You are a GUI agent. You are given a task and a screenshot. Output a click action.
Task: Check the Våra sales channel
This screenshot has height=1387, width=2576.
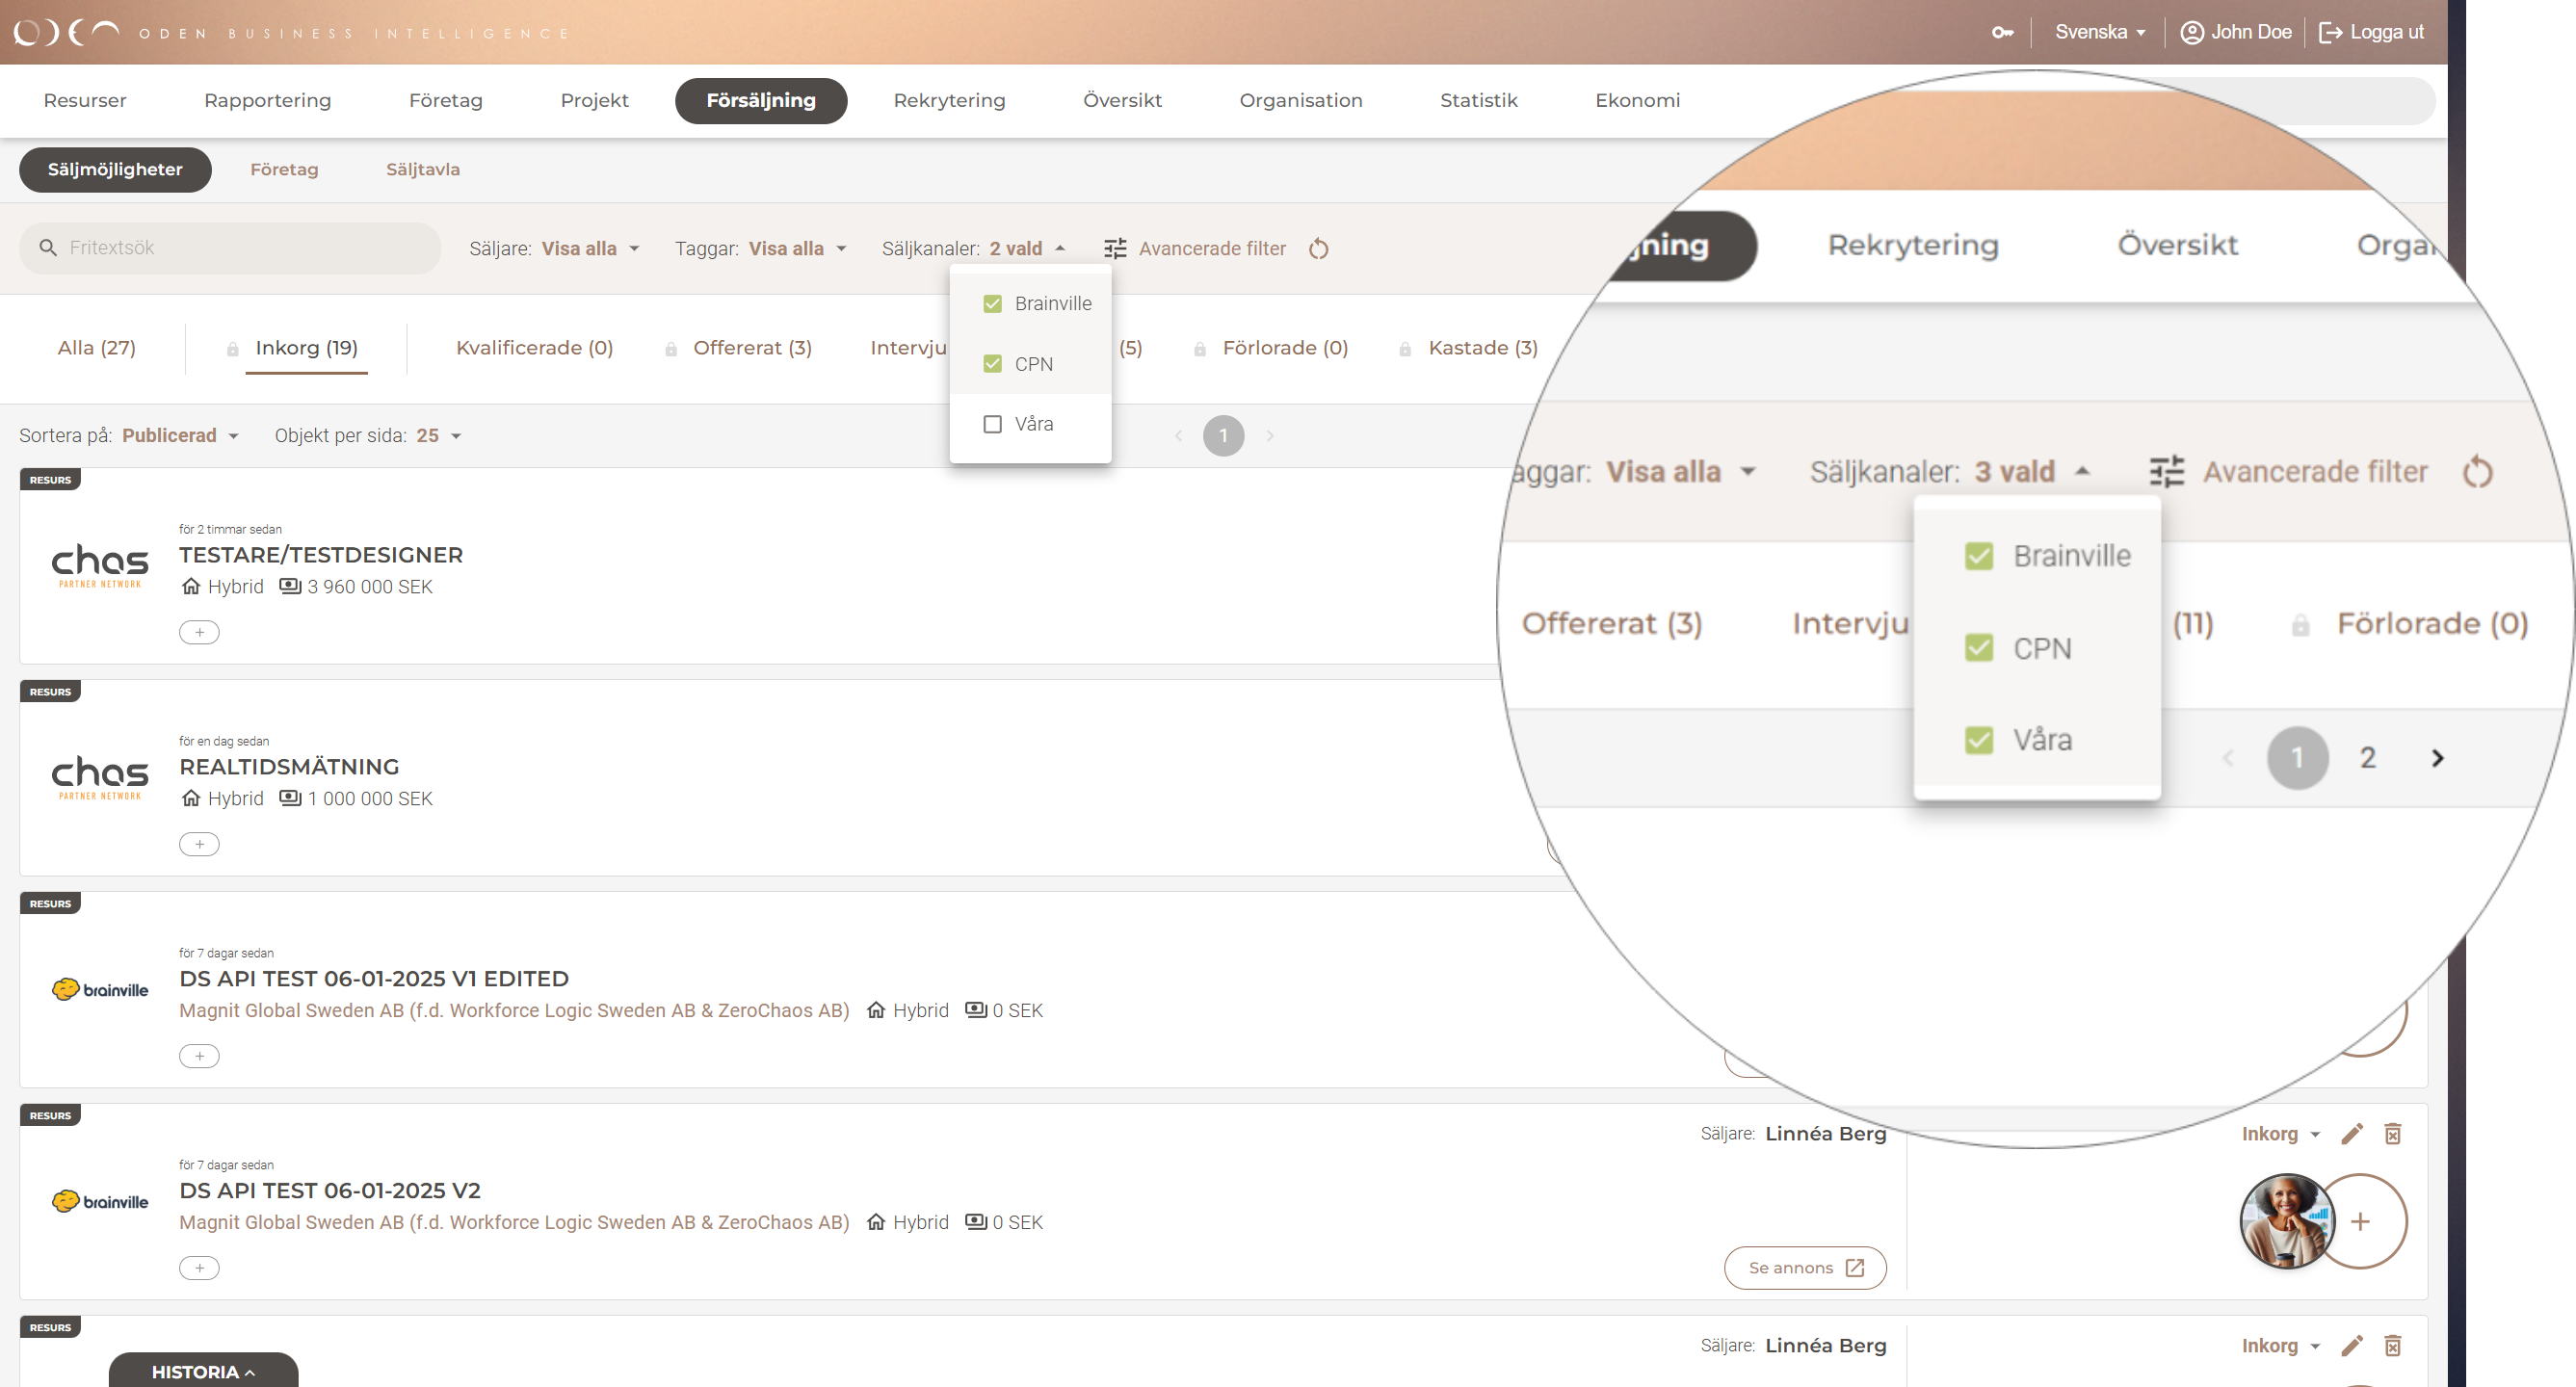pyautogui.click(x=992, y=423)
